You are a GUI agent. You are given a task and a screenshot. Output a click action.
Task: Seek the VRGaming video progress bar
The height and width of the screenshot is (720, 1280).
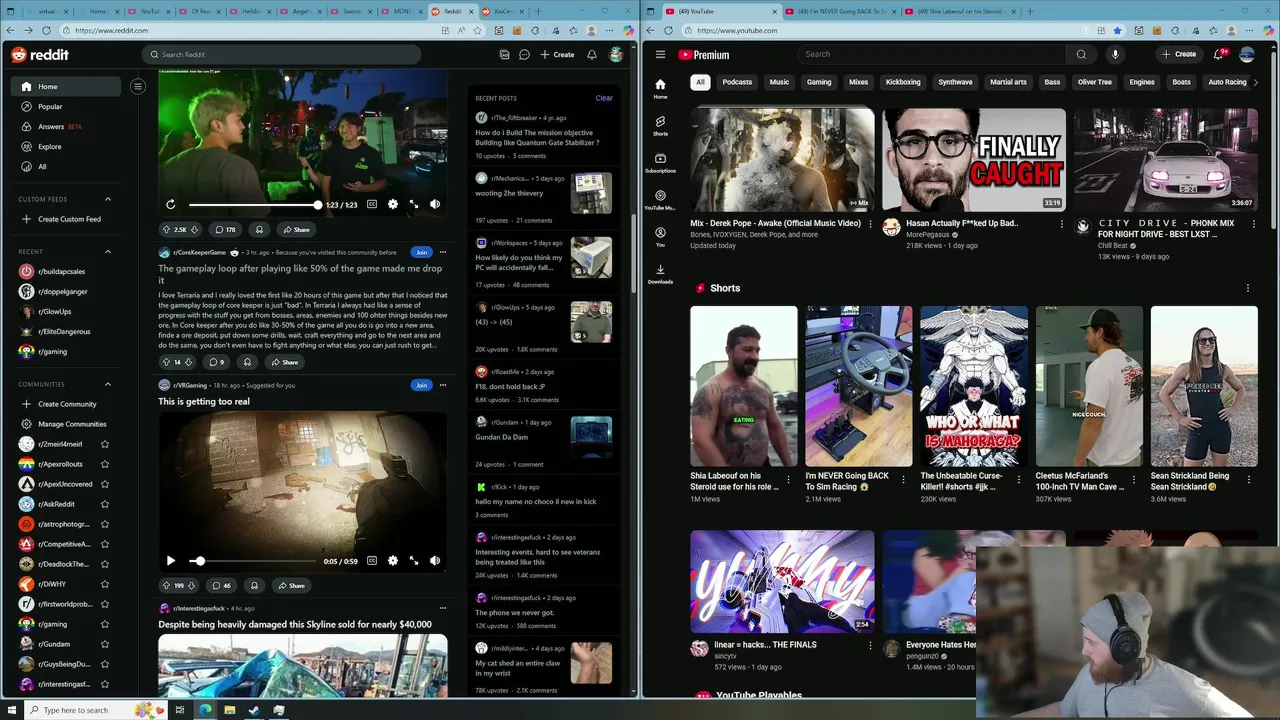click(253, 561)
